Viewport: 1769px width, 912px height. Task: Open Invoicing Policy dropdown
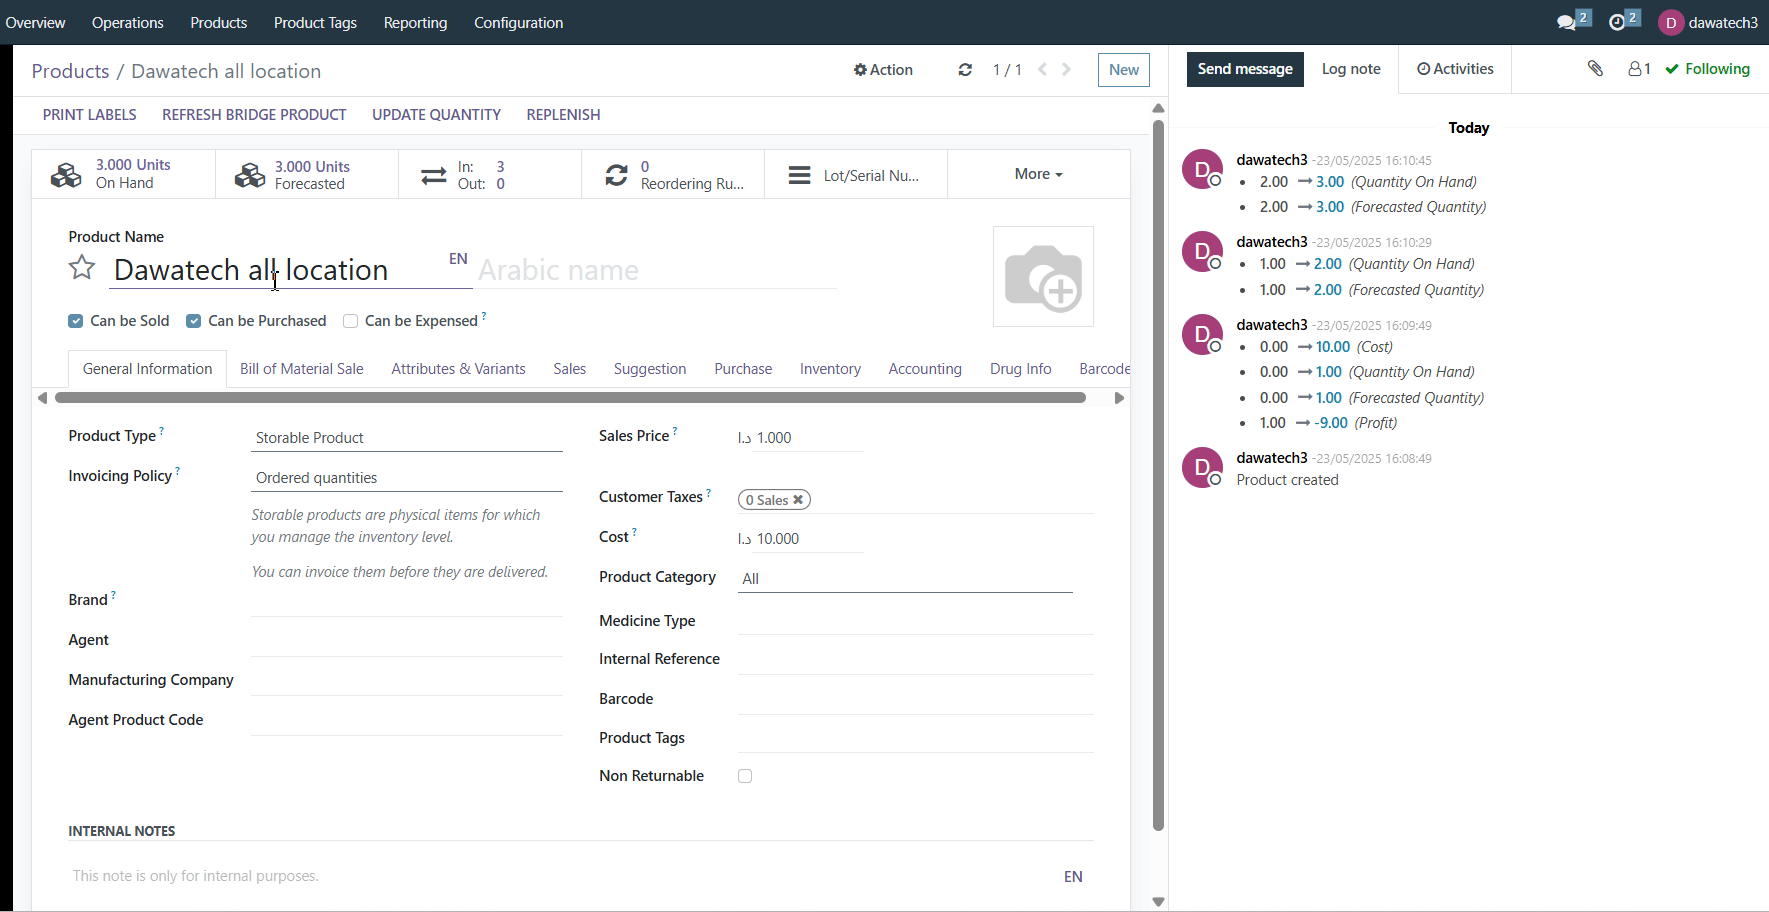(x=407, y=478)
